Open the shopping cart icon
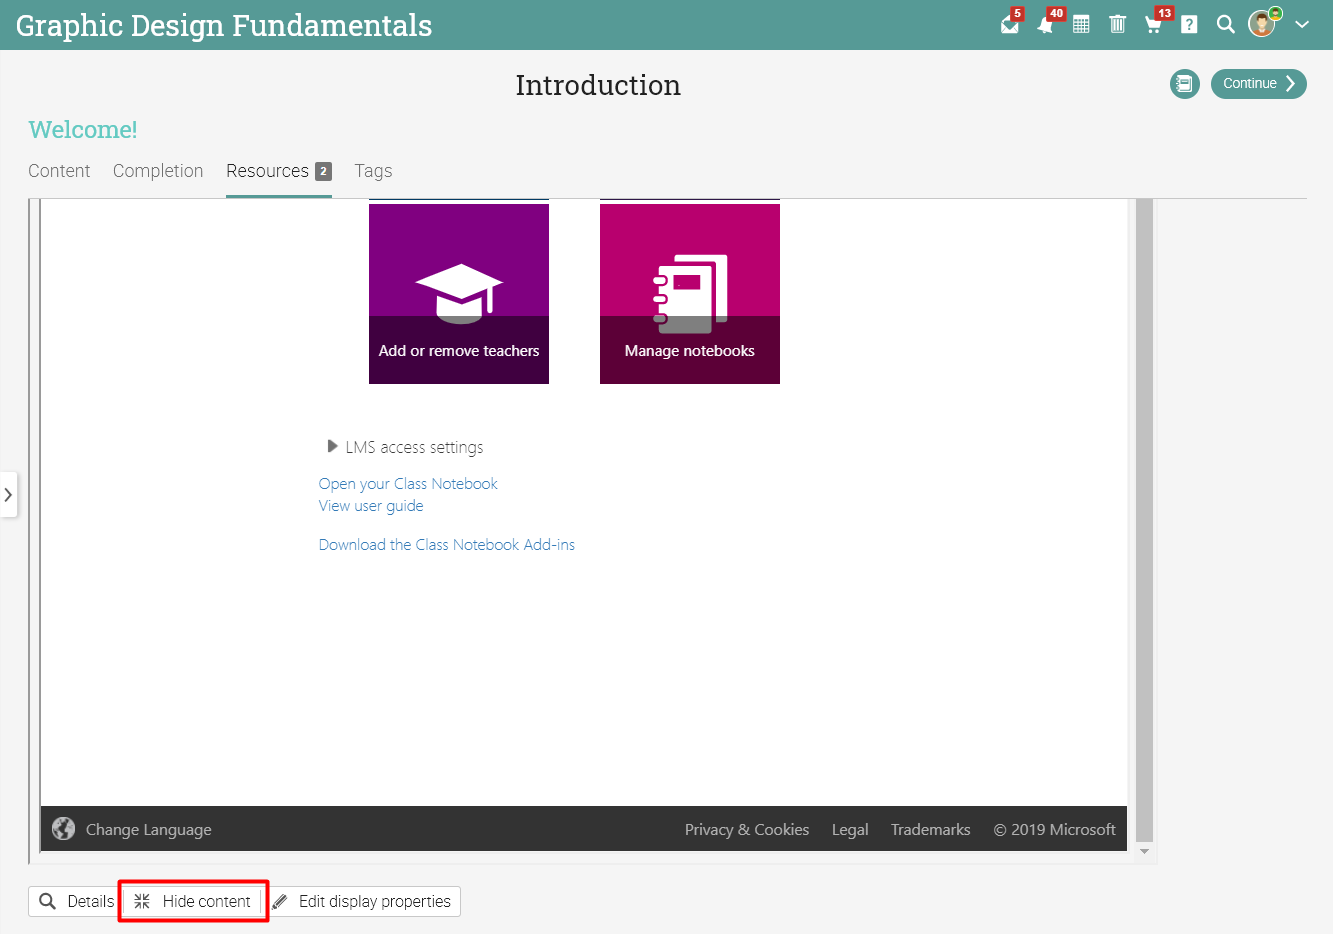1333x934 pixels. [1154, 24]
